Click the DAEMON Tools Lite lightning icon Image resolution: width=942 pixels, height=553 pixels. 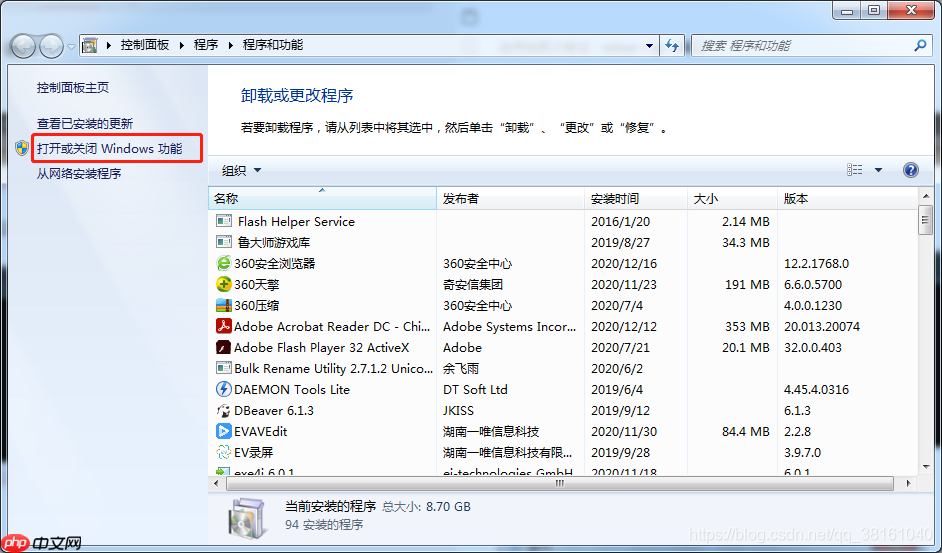(223, 390)
